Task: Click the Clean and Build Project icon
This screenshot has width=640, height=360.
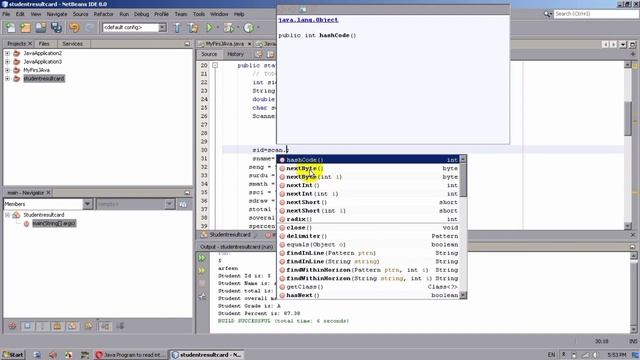Action: (x=193, y=27)
